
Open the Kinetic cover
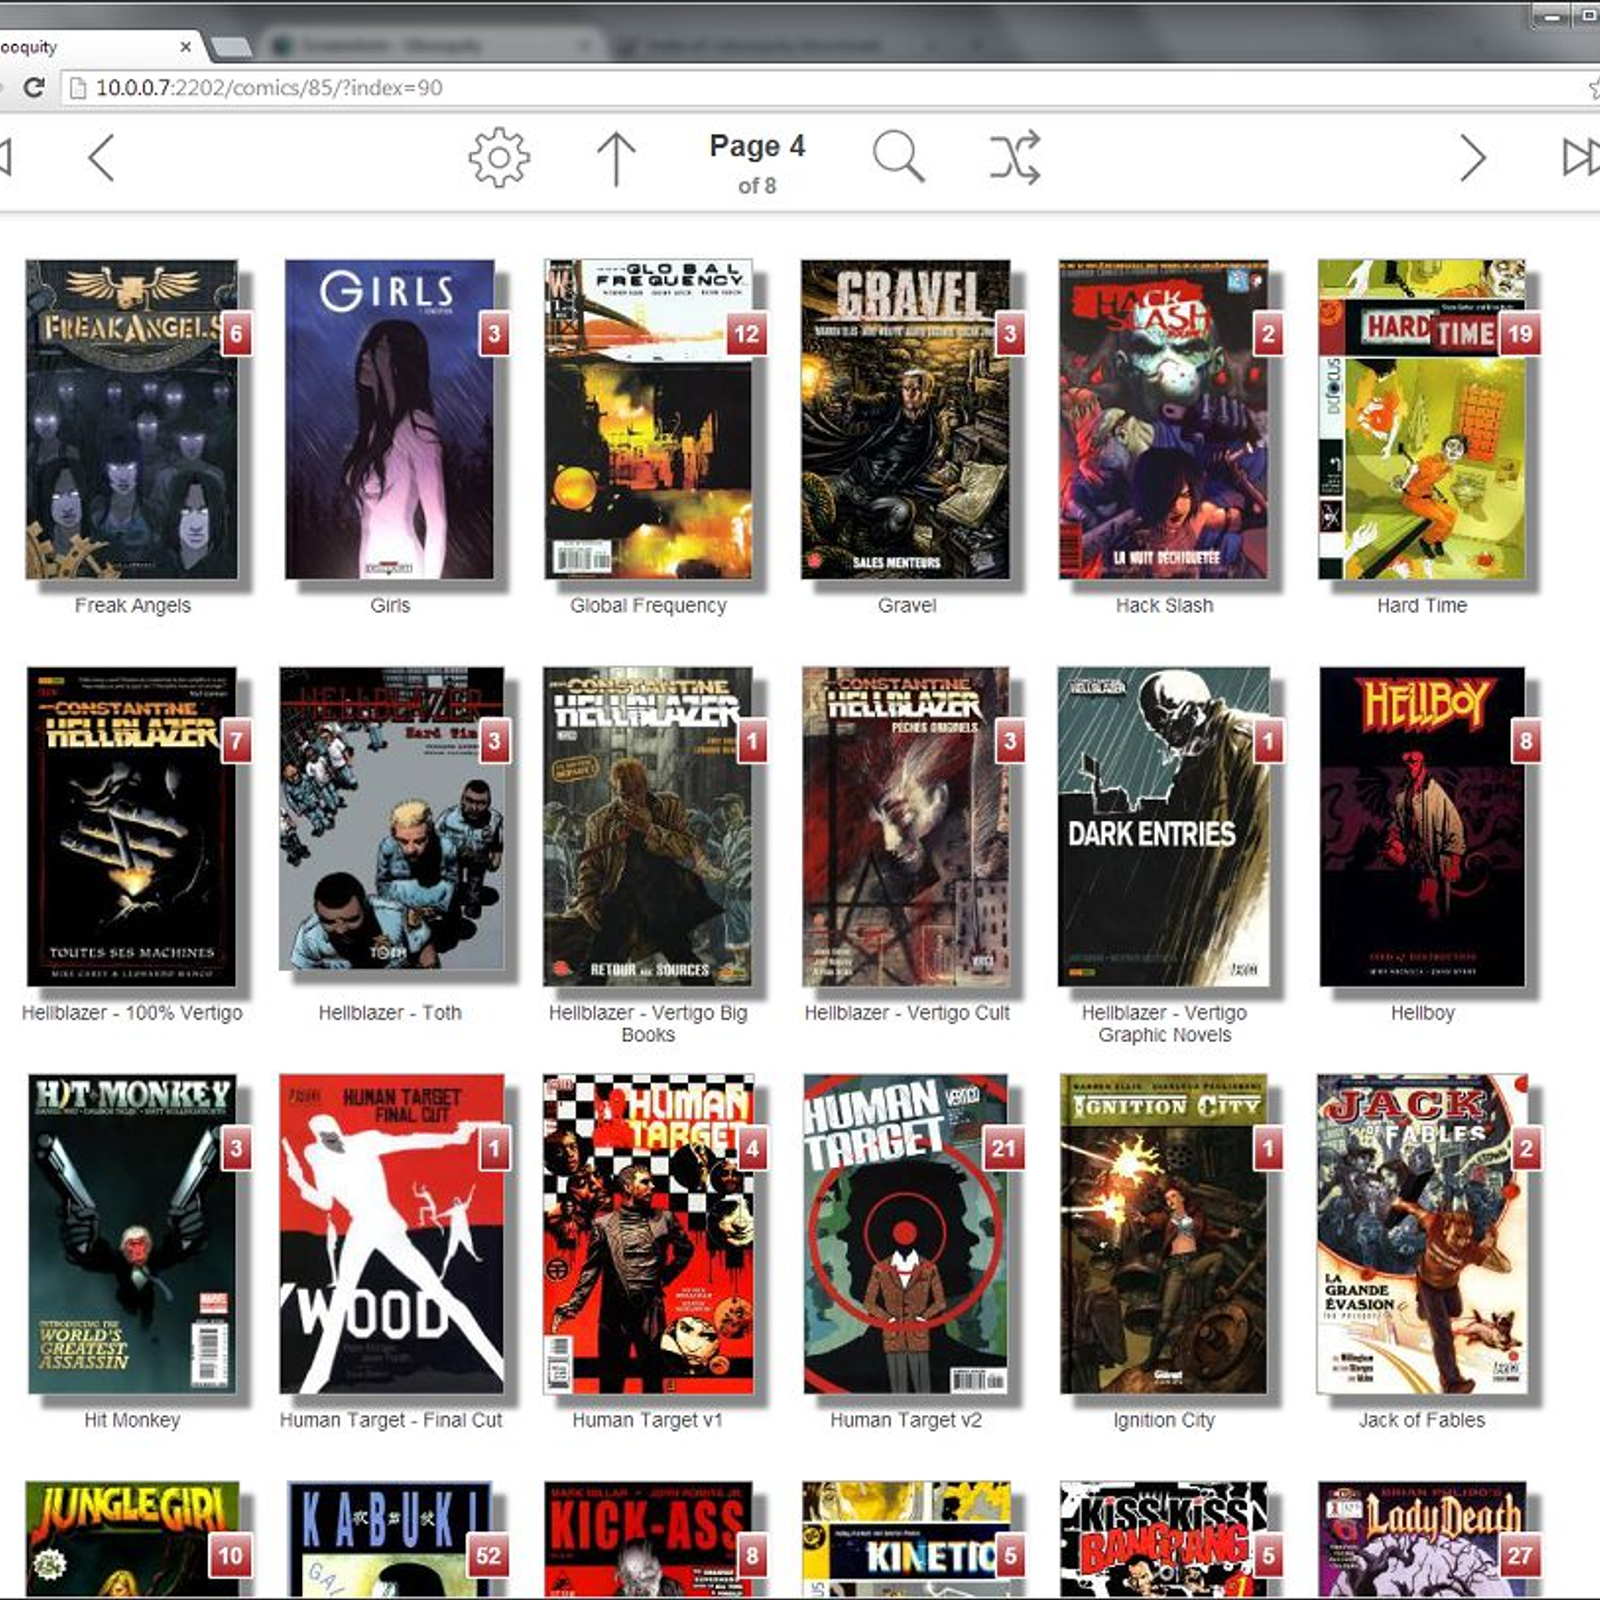point(906,1540)
